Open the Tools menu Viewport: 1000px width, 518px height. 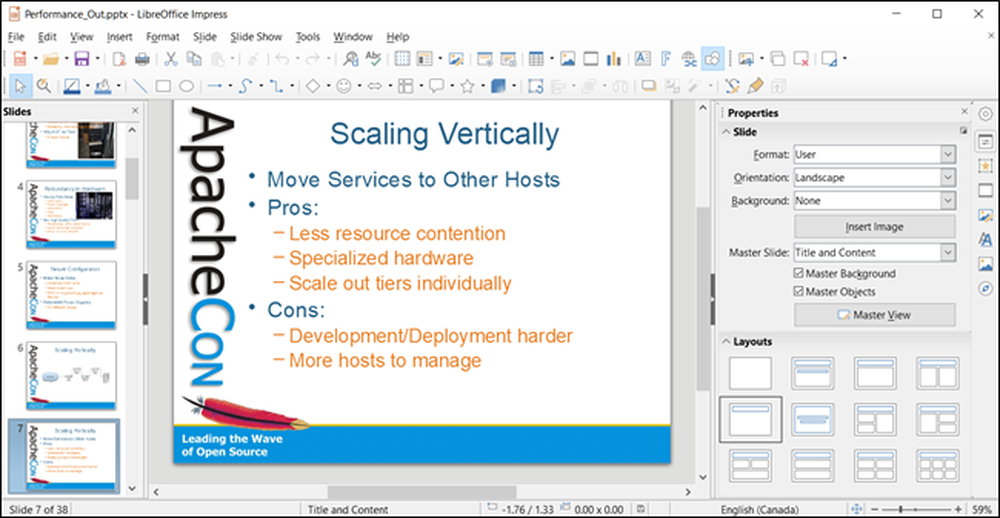pyautogui.click(x=308, y=37)
